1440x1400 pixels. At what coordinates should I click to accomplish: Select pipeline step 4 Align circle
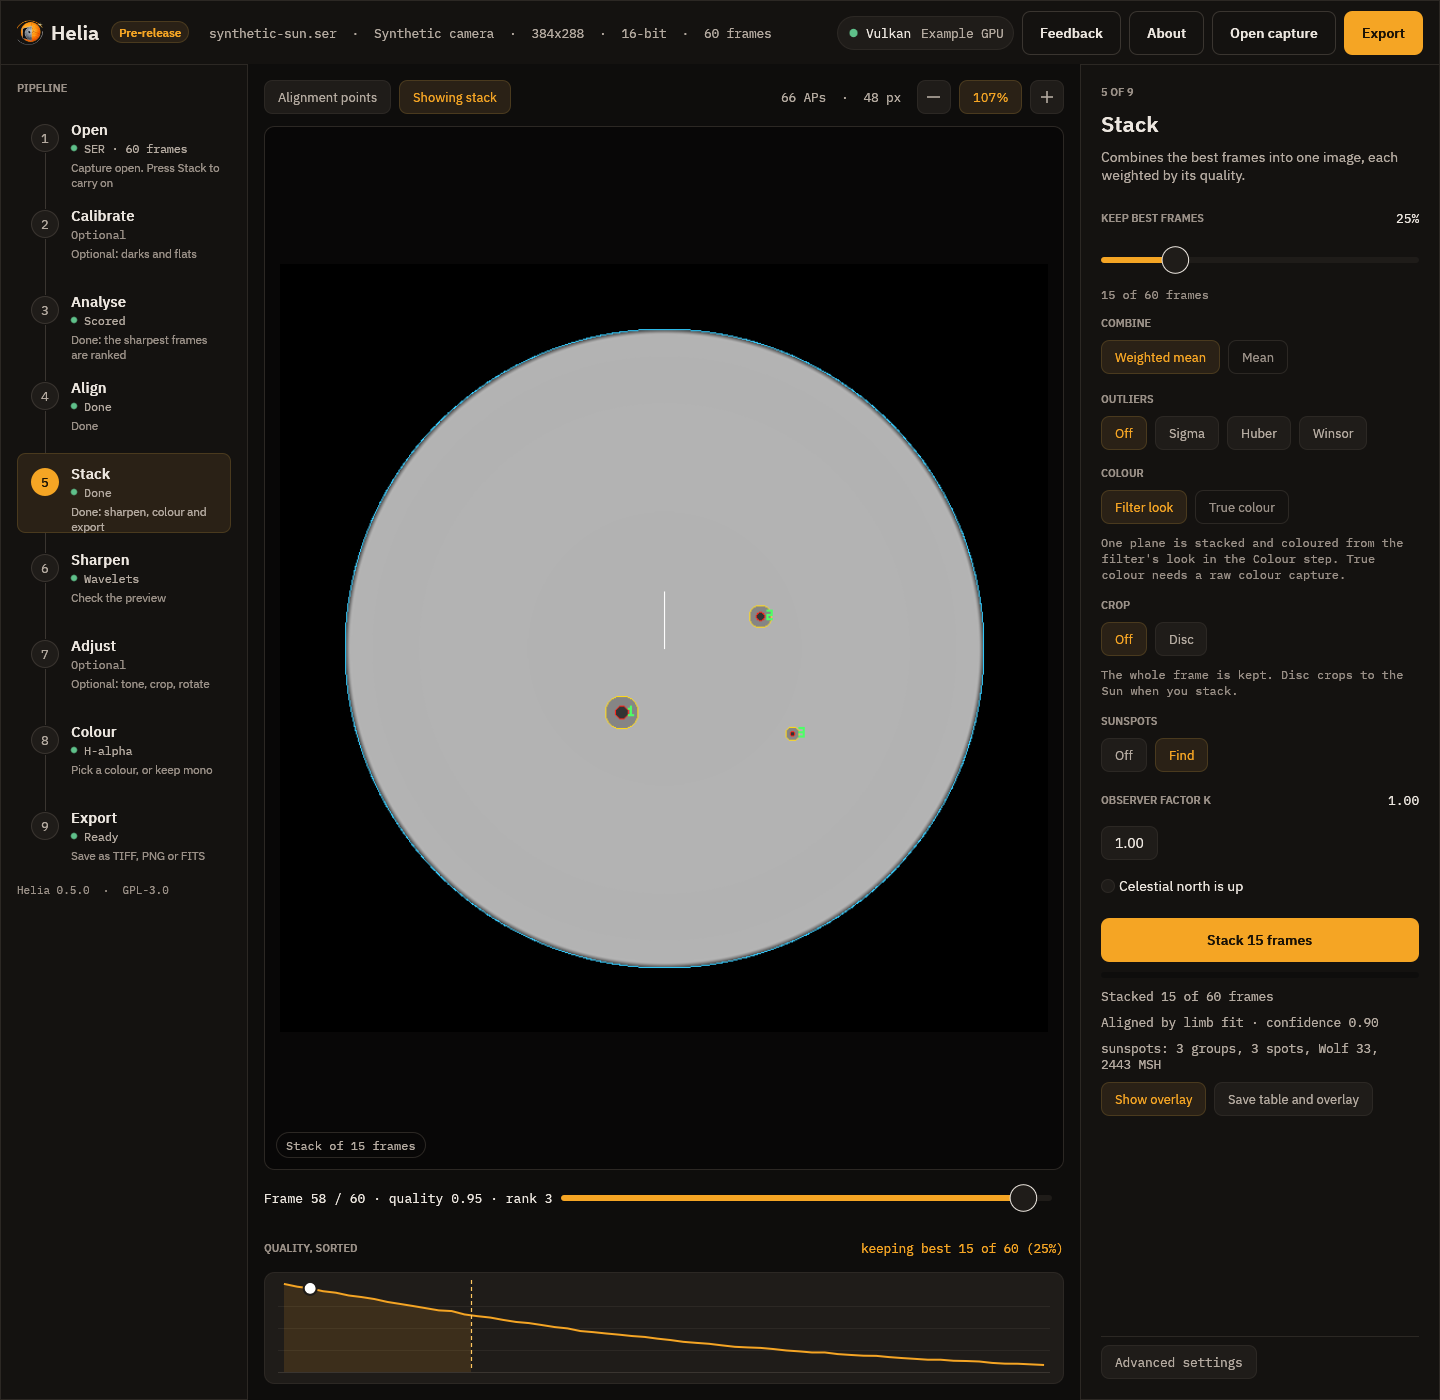point(44,396)
